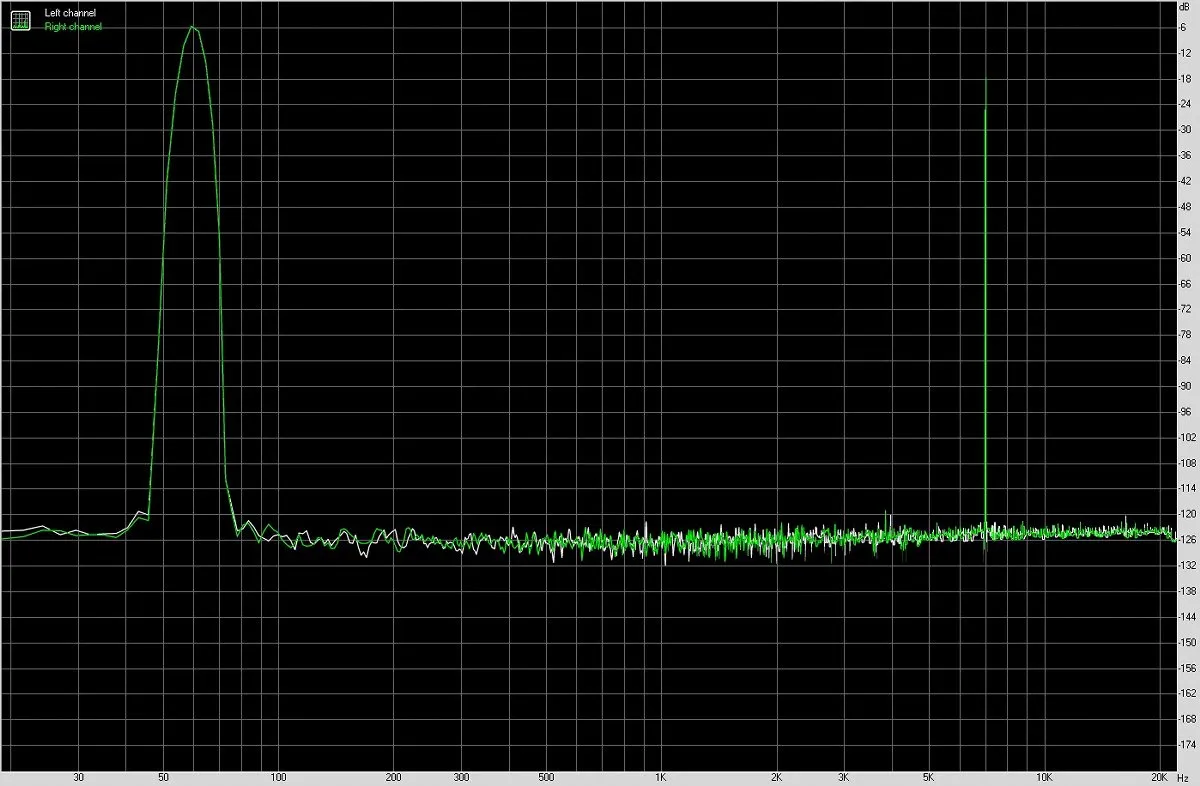This screenshot has height=786, width=1200.
Task: Select the Right channel legend label
Action: [73, 27]
